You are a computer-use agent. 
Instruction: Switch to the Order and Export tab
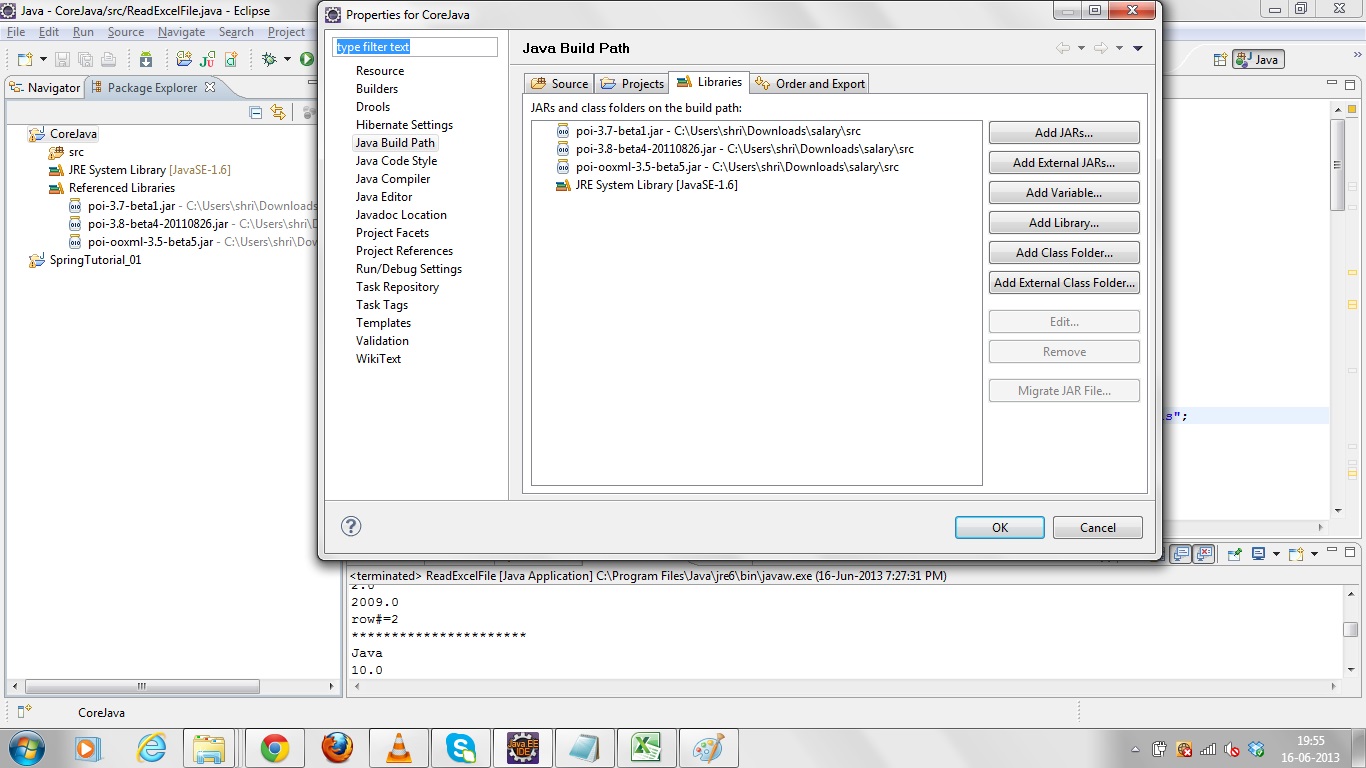(x=810, y=83)
